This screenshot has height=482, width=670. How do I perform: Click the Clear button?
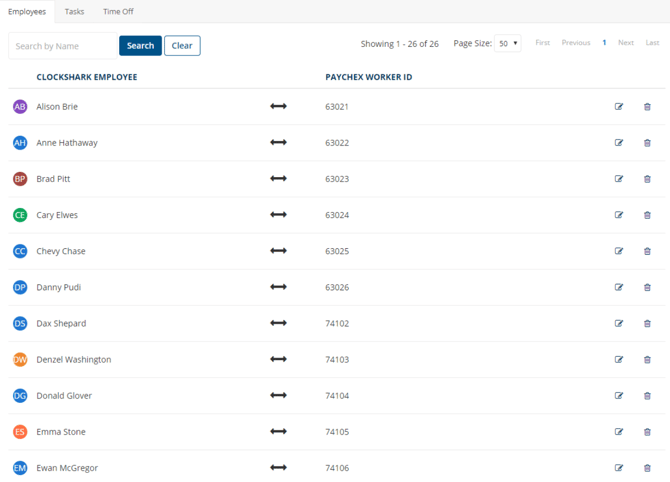tap(182, 46)
